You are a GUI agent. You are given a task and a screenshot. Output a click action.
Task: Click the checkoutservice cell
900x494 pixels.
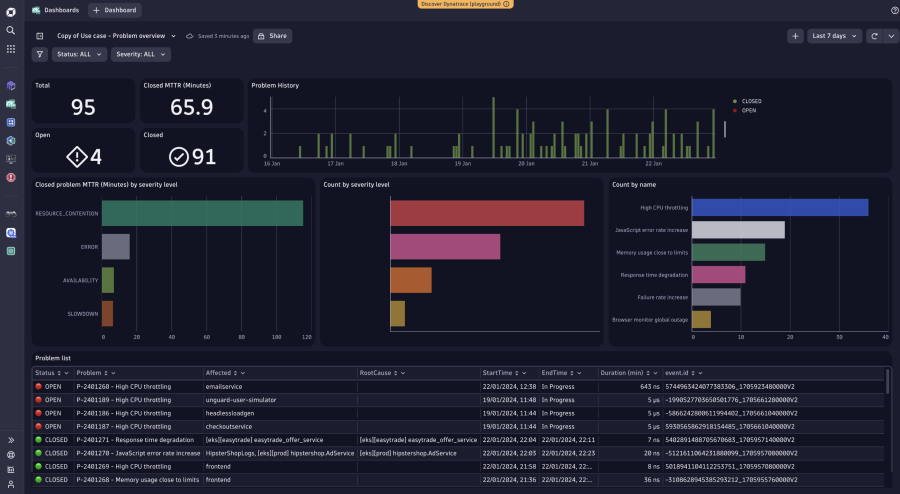[228, 426]
